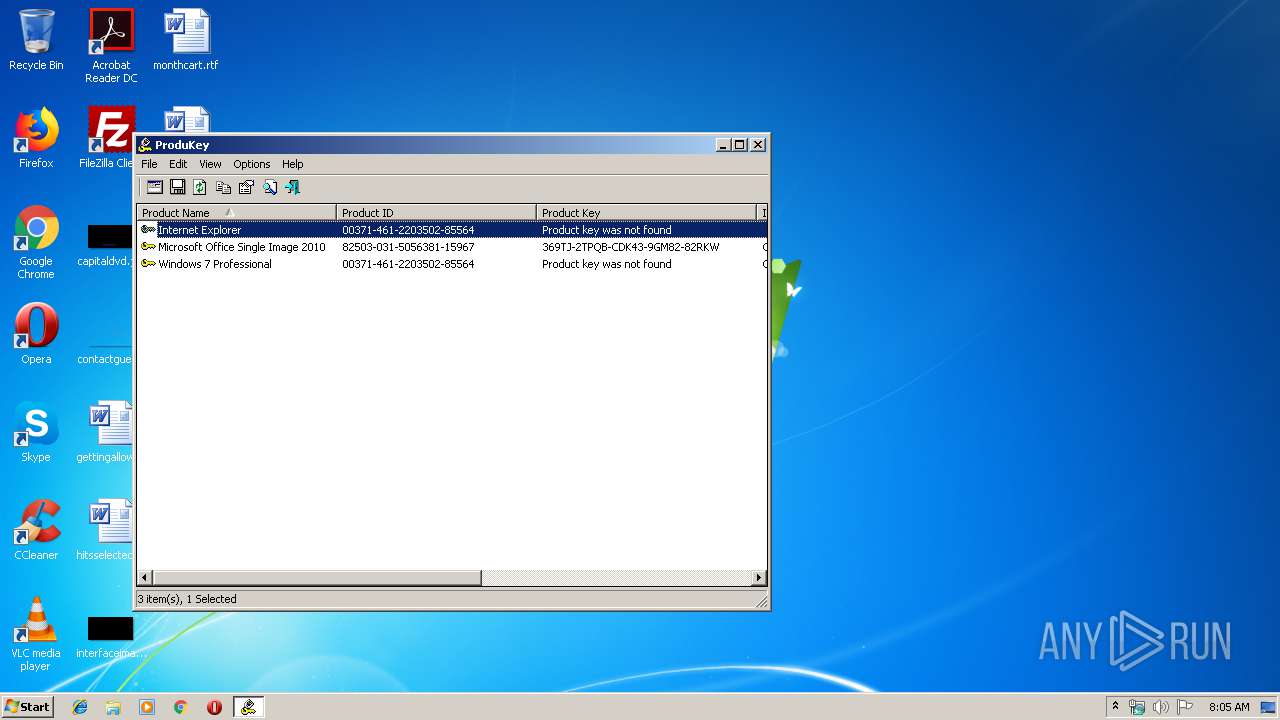Click the Select Source toolbar icon

155,187
